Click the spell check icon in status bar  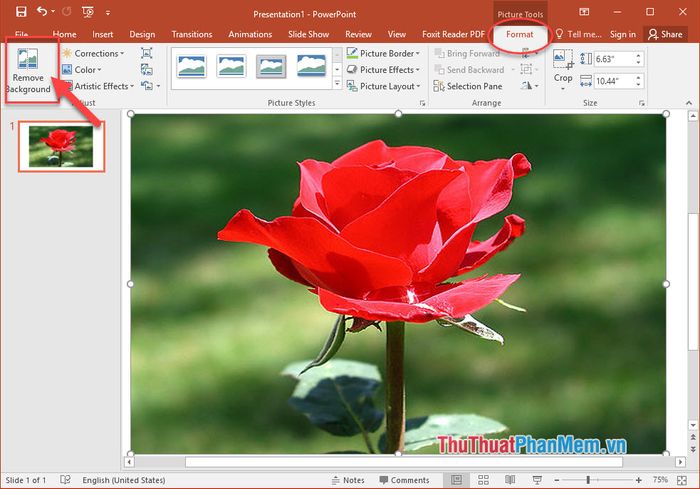(x=65, y=480)
